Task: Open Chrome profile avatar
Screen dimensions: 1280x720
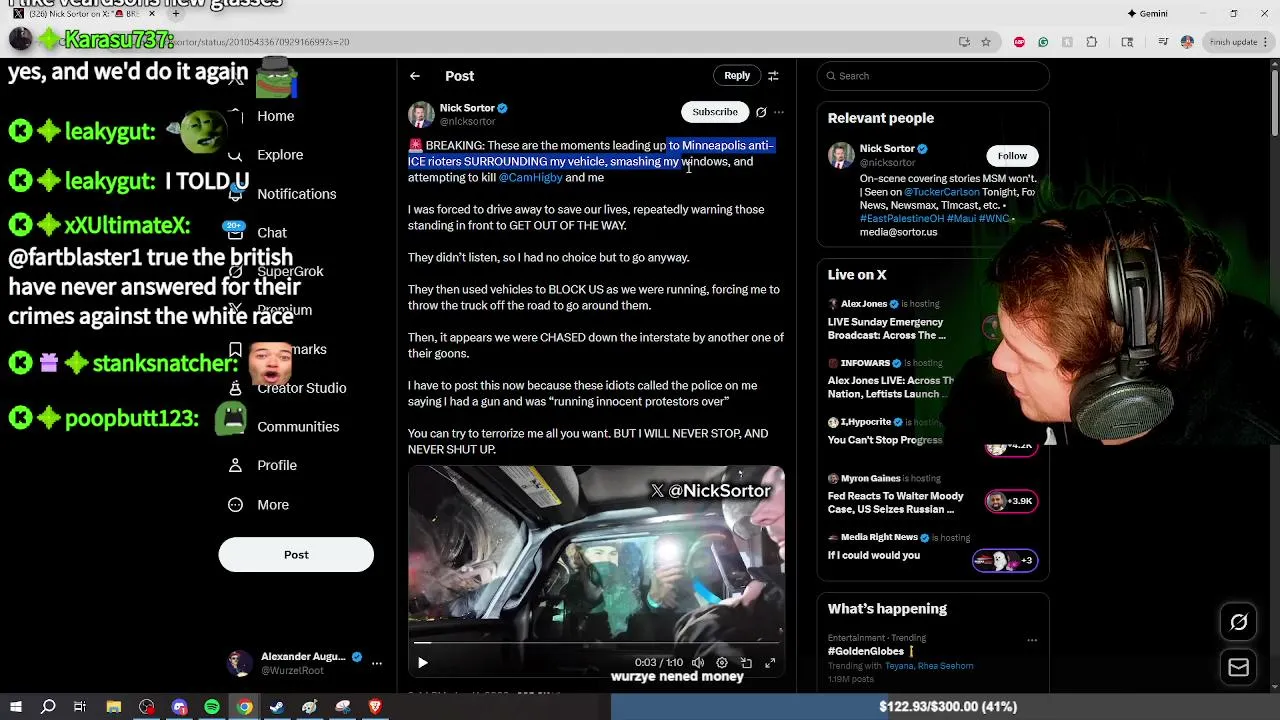Action: [1187, 42]
